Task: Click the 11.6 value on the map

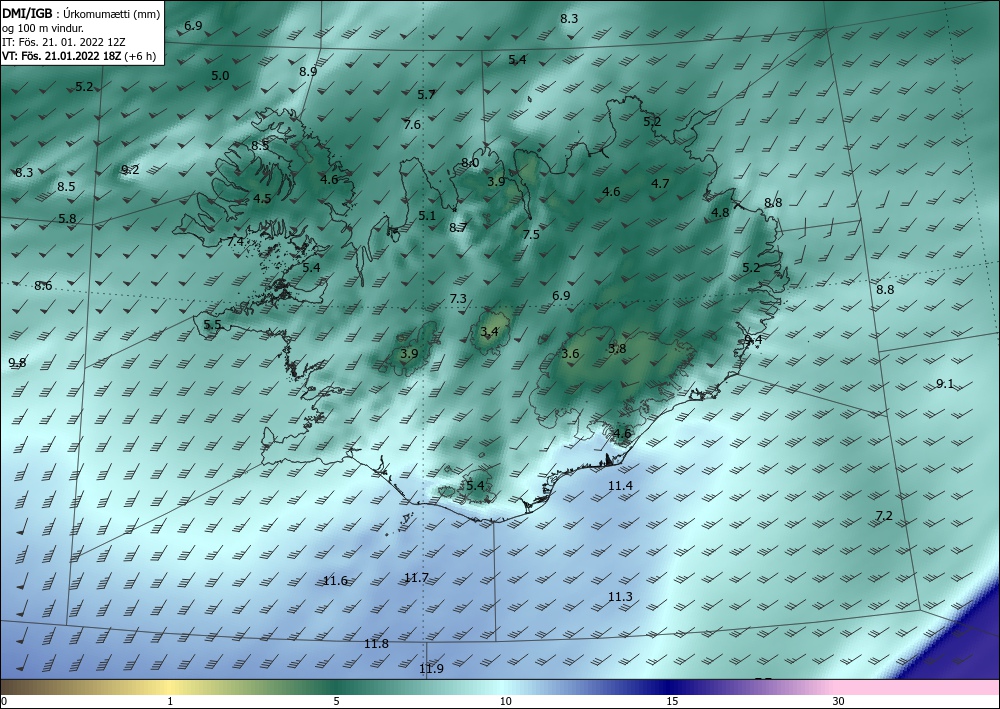Action: tap(335, 581)
